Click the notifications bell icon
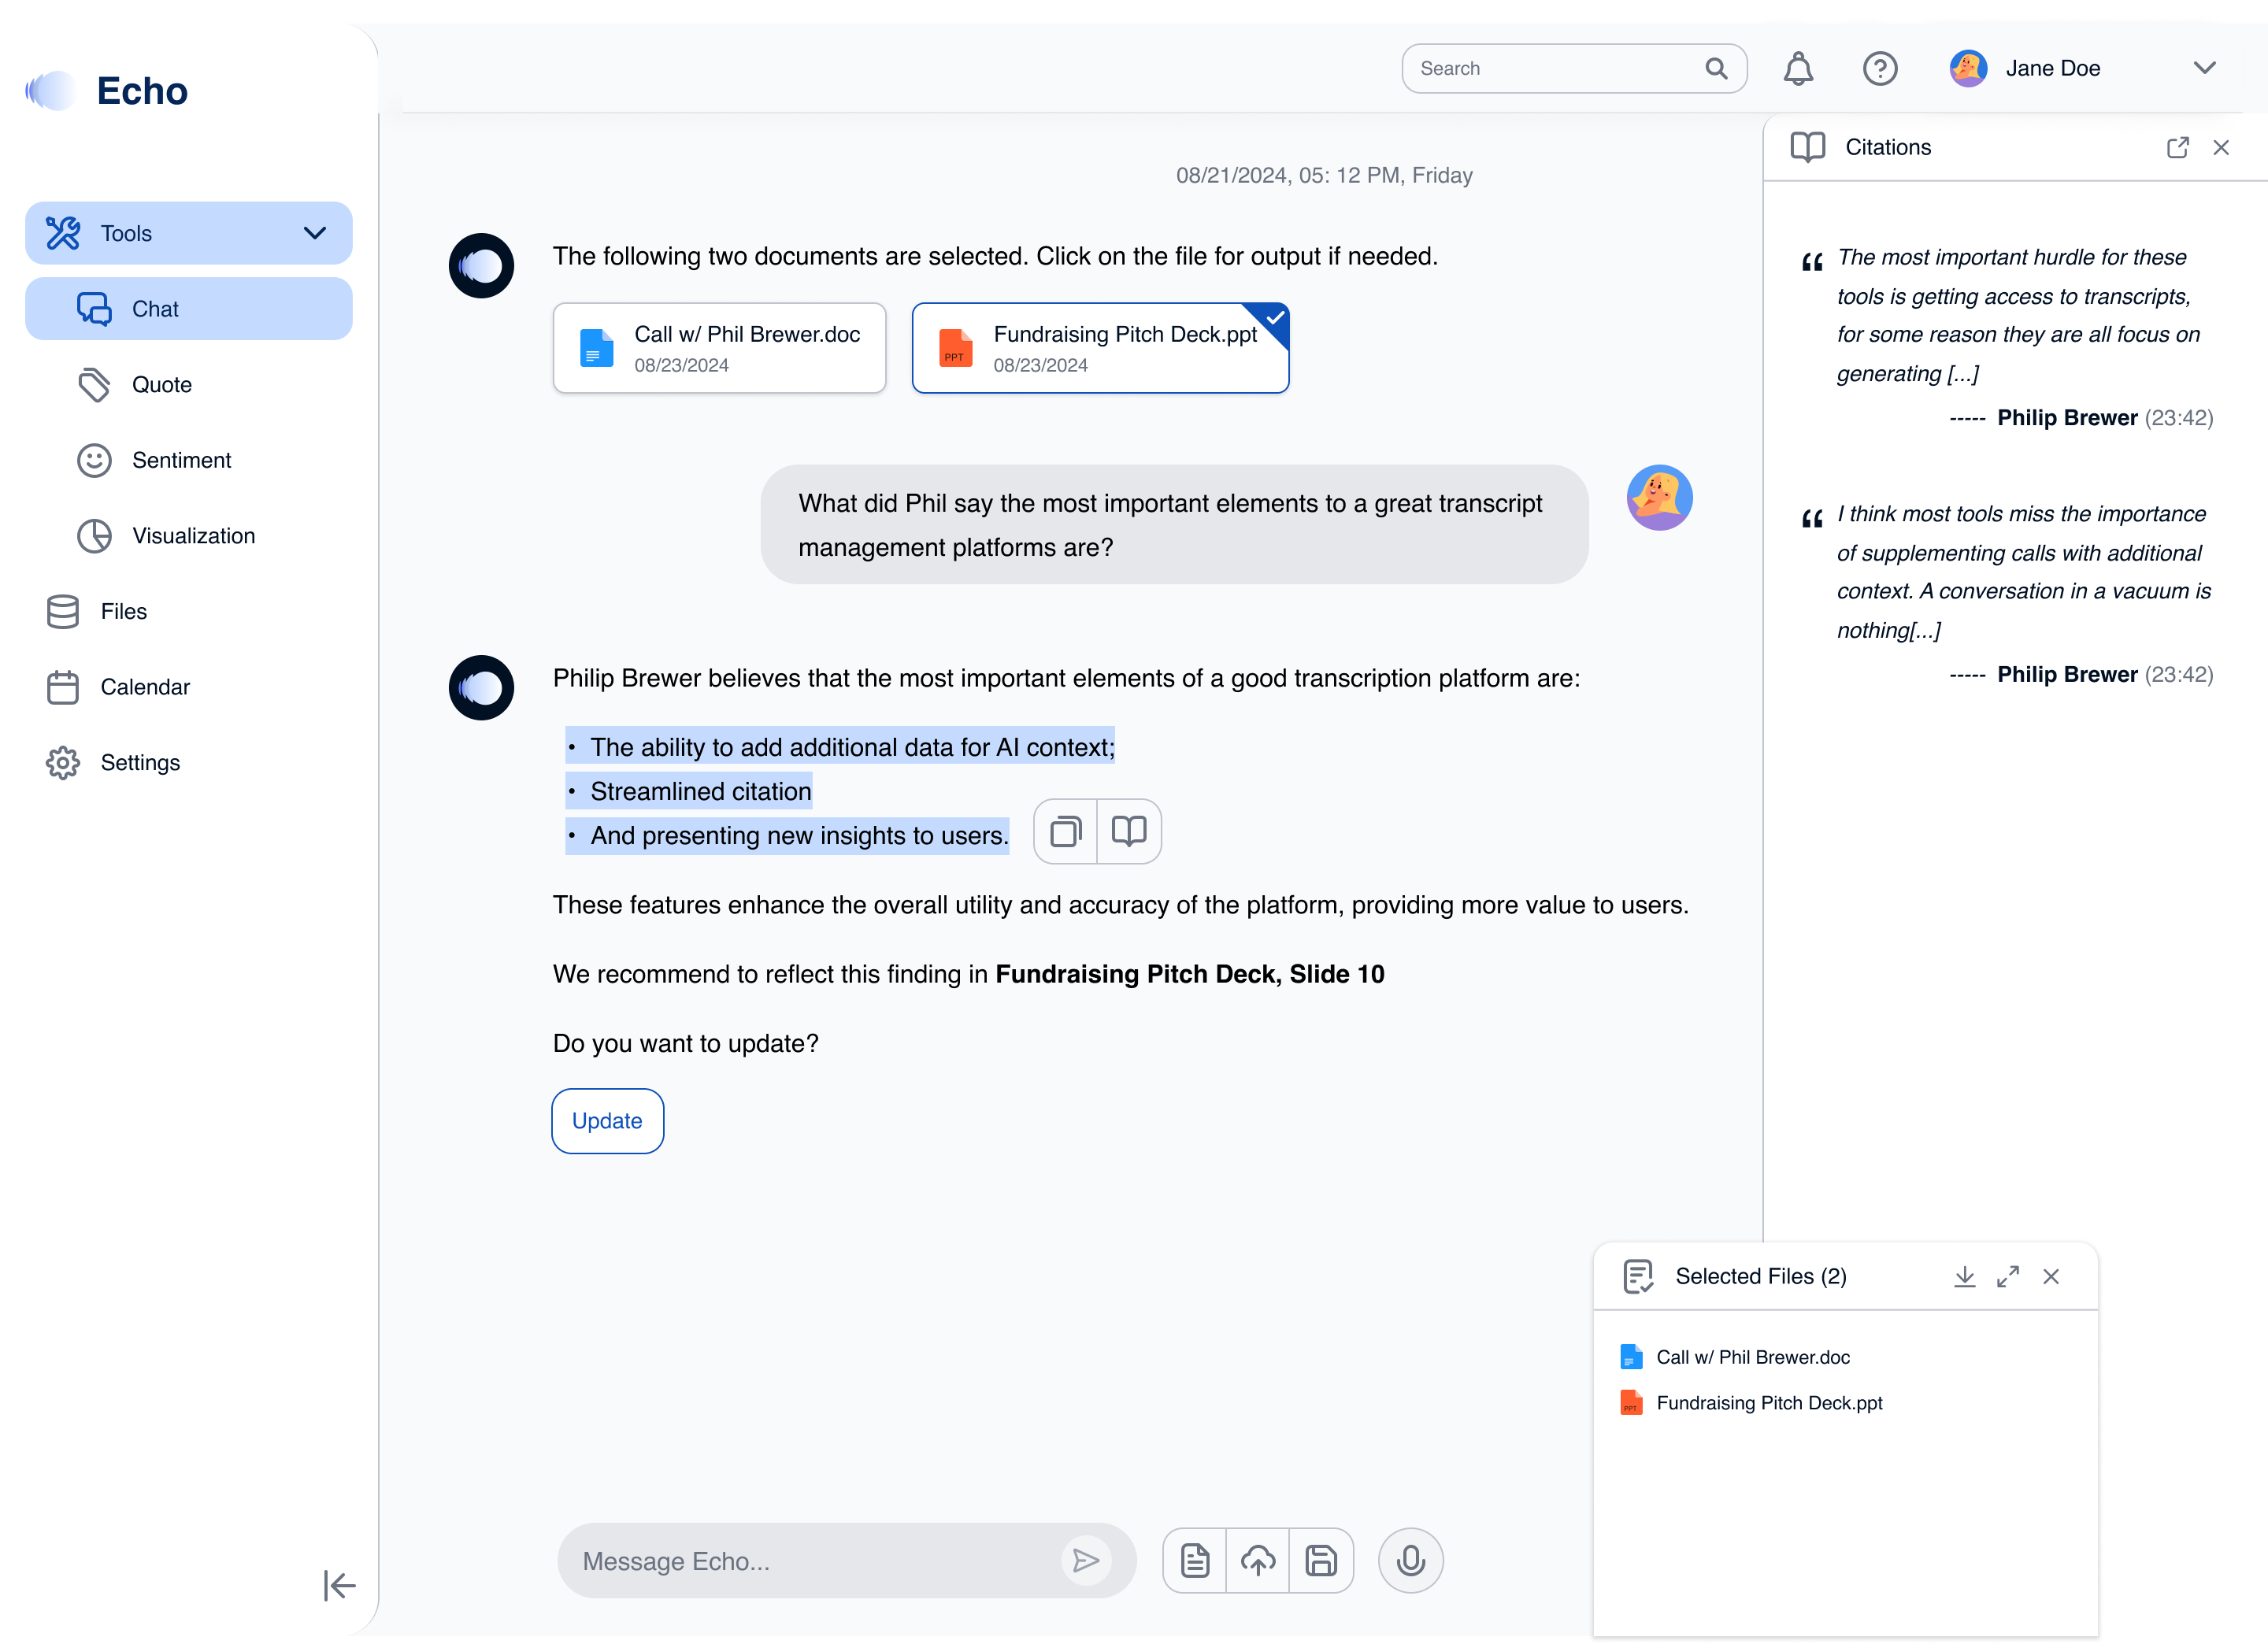Screen dimensions: 2268x1644 click(x=1798, y=68)
